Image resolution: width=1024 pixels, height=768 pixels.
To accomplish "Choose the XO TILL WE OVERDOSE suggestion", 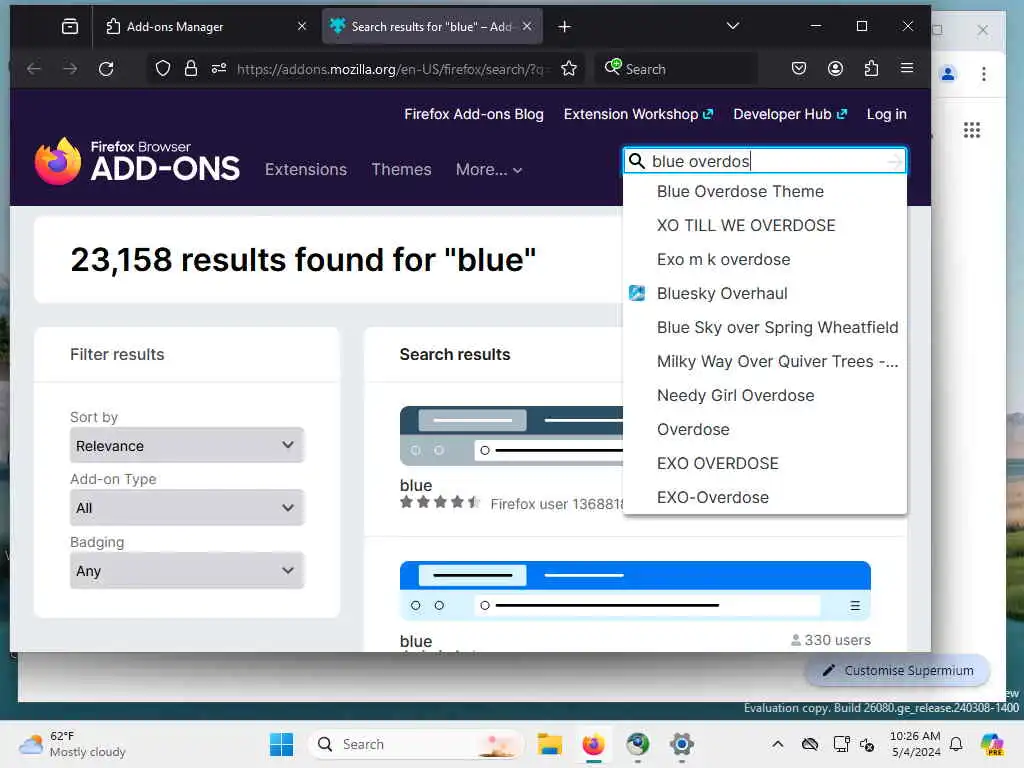I will click(765, 225).
